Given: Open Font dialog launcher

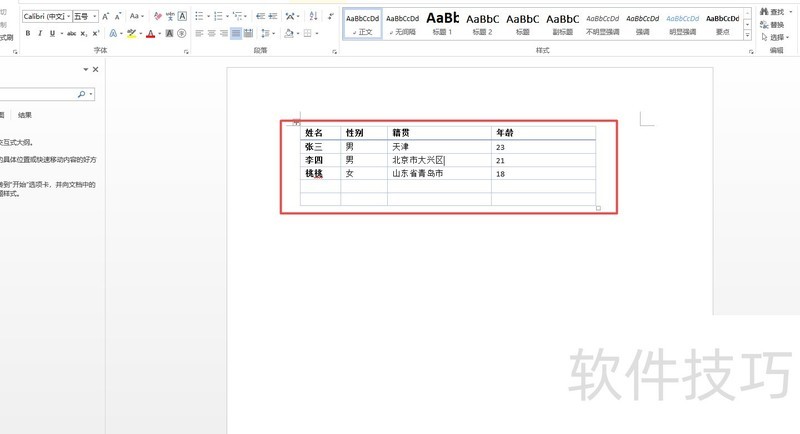Looking at the screenshot, I should pyautogui.click(x=186, y=52).
